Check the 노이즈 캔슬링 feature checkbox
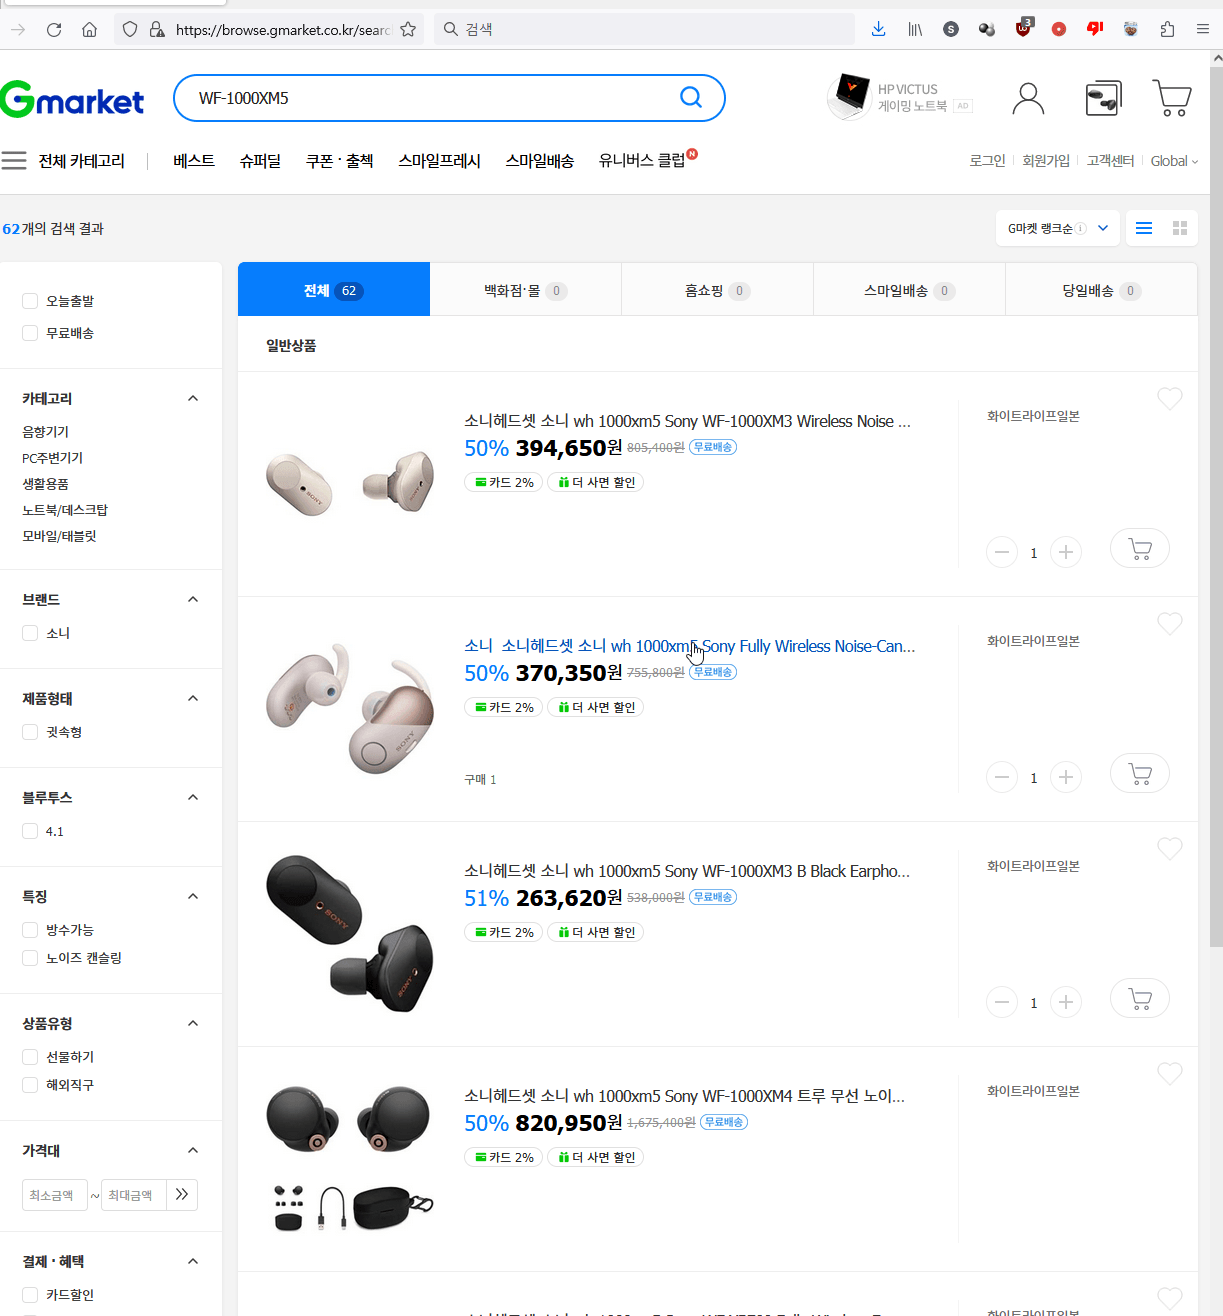 [30, 958]
